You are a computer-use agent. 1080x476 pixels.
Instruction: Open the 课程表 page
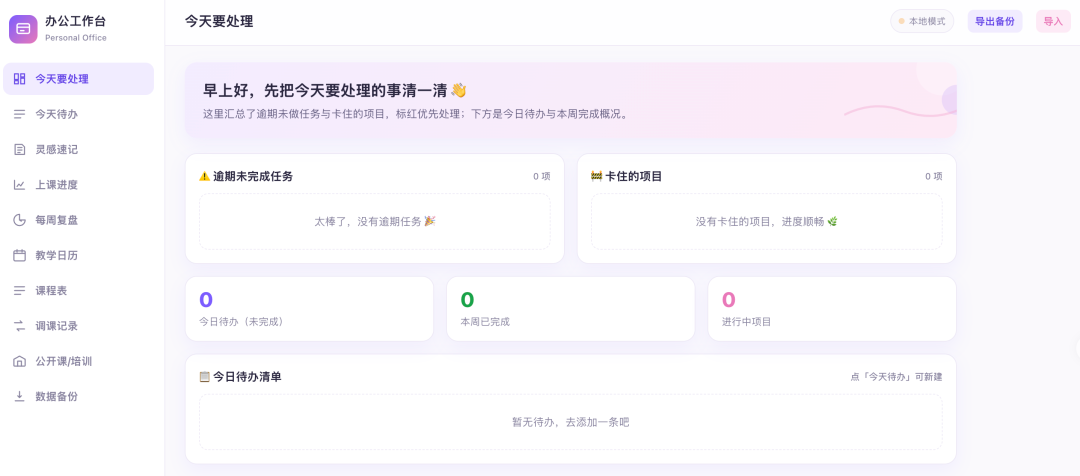point(79,291)
